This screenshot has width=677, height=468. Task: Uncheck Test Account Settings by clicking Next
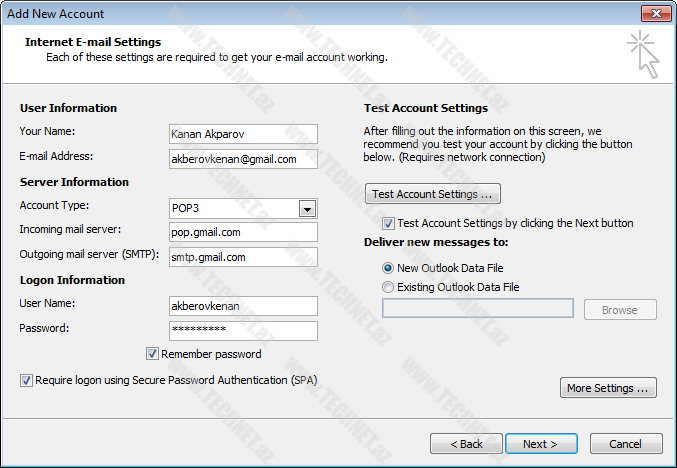(388, 223)
